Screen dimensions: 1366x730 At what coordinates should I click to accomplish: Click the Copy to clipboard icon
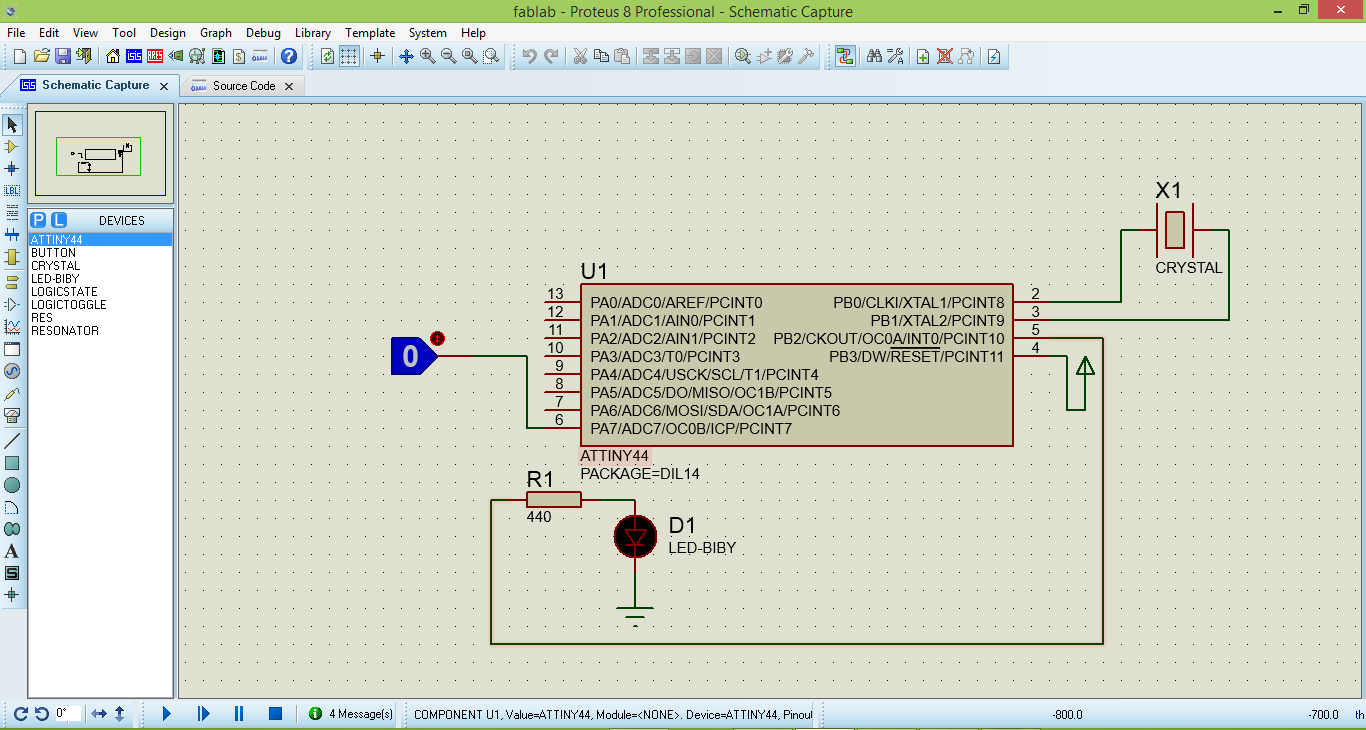point(600,56)
